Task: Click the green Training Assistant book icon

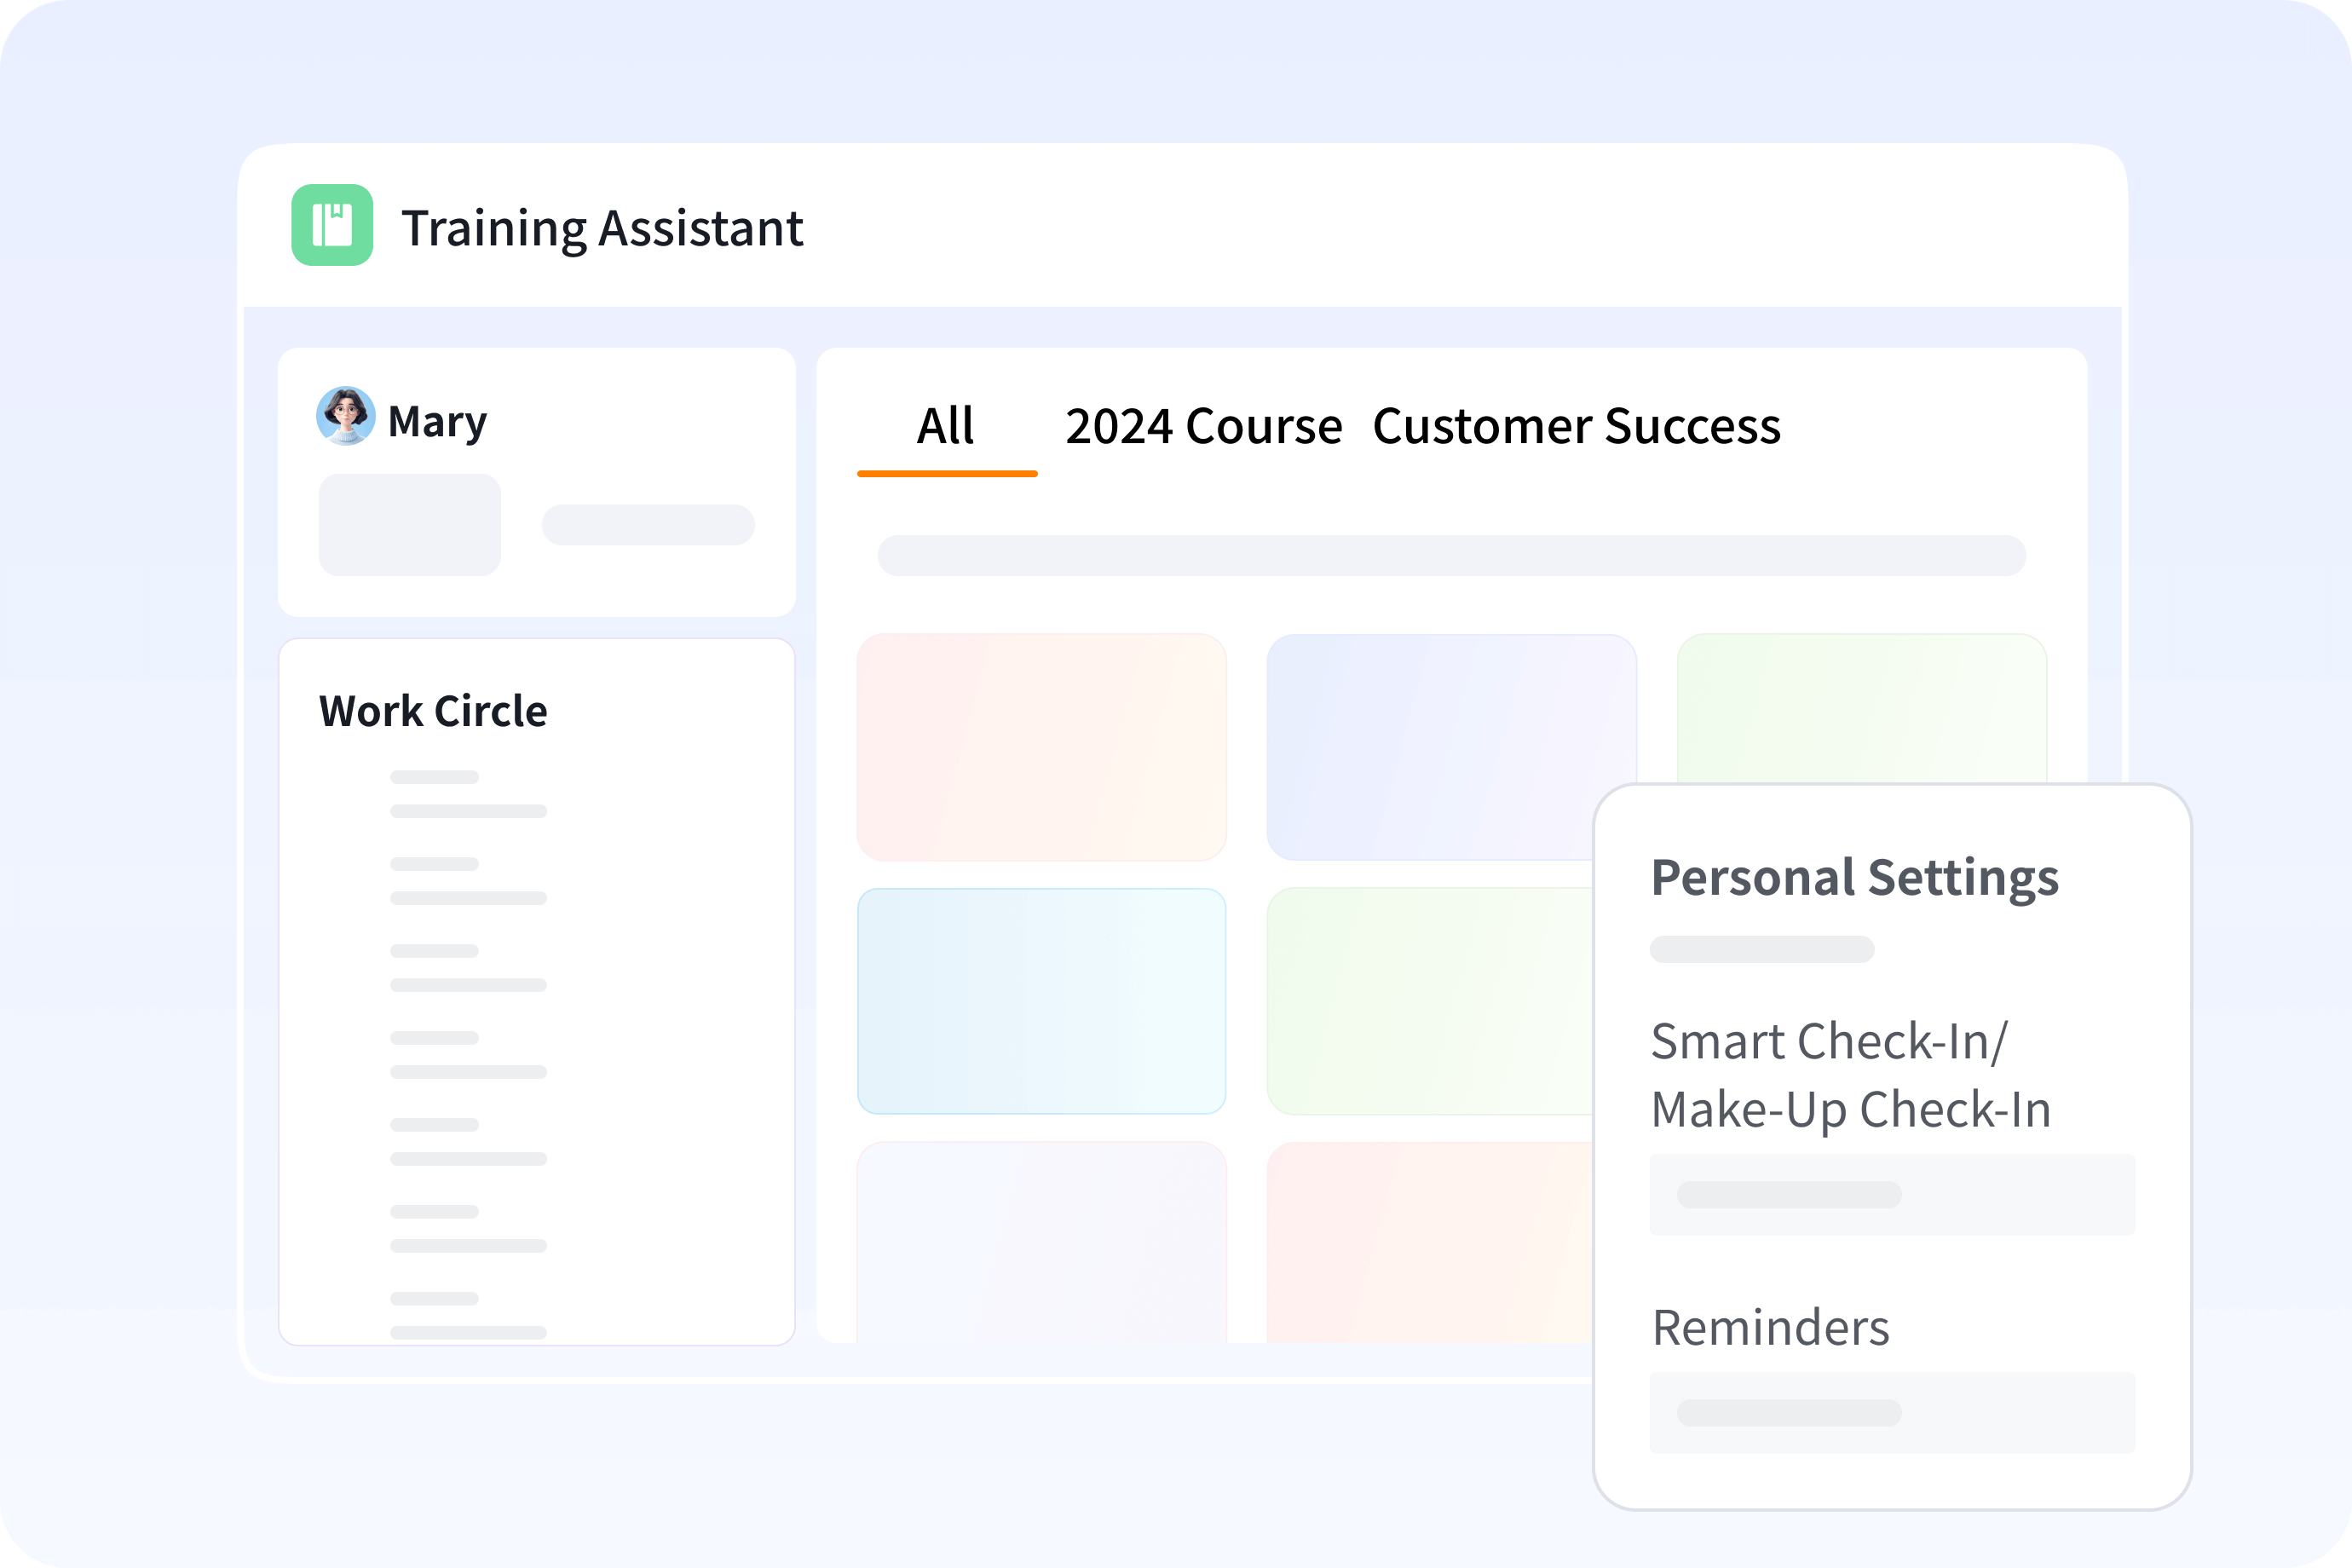Action: coord(332,225)
